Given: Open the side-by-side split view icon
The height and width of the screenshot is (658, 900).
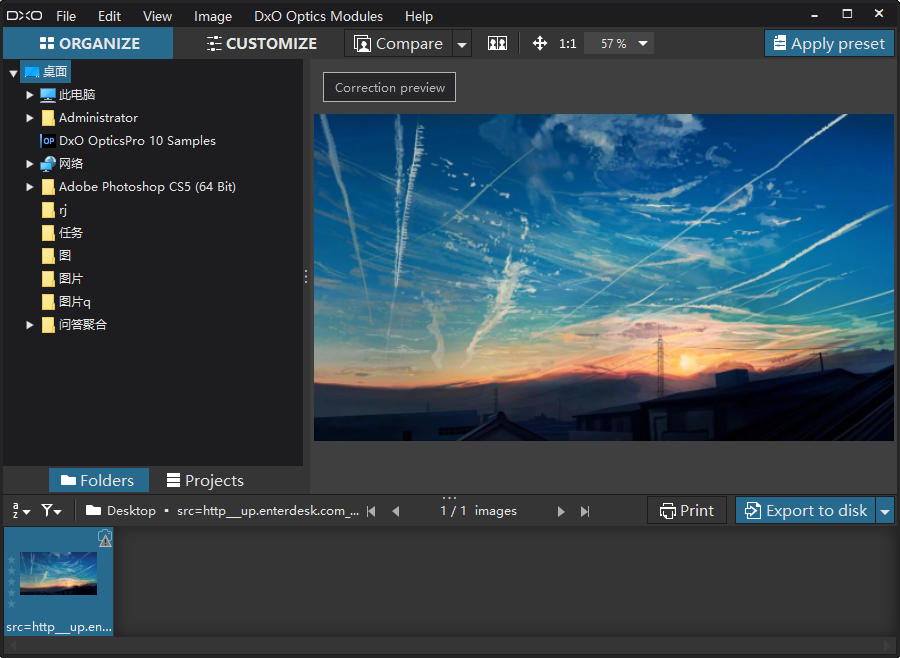Looking at the screenshot, I should pos(497,44).
